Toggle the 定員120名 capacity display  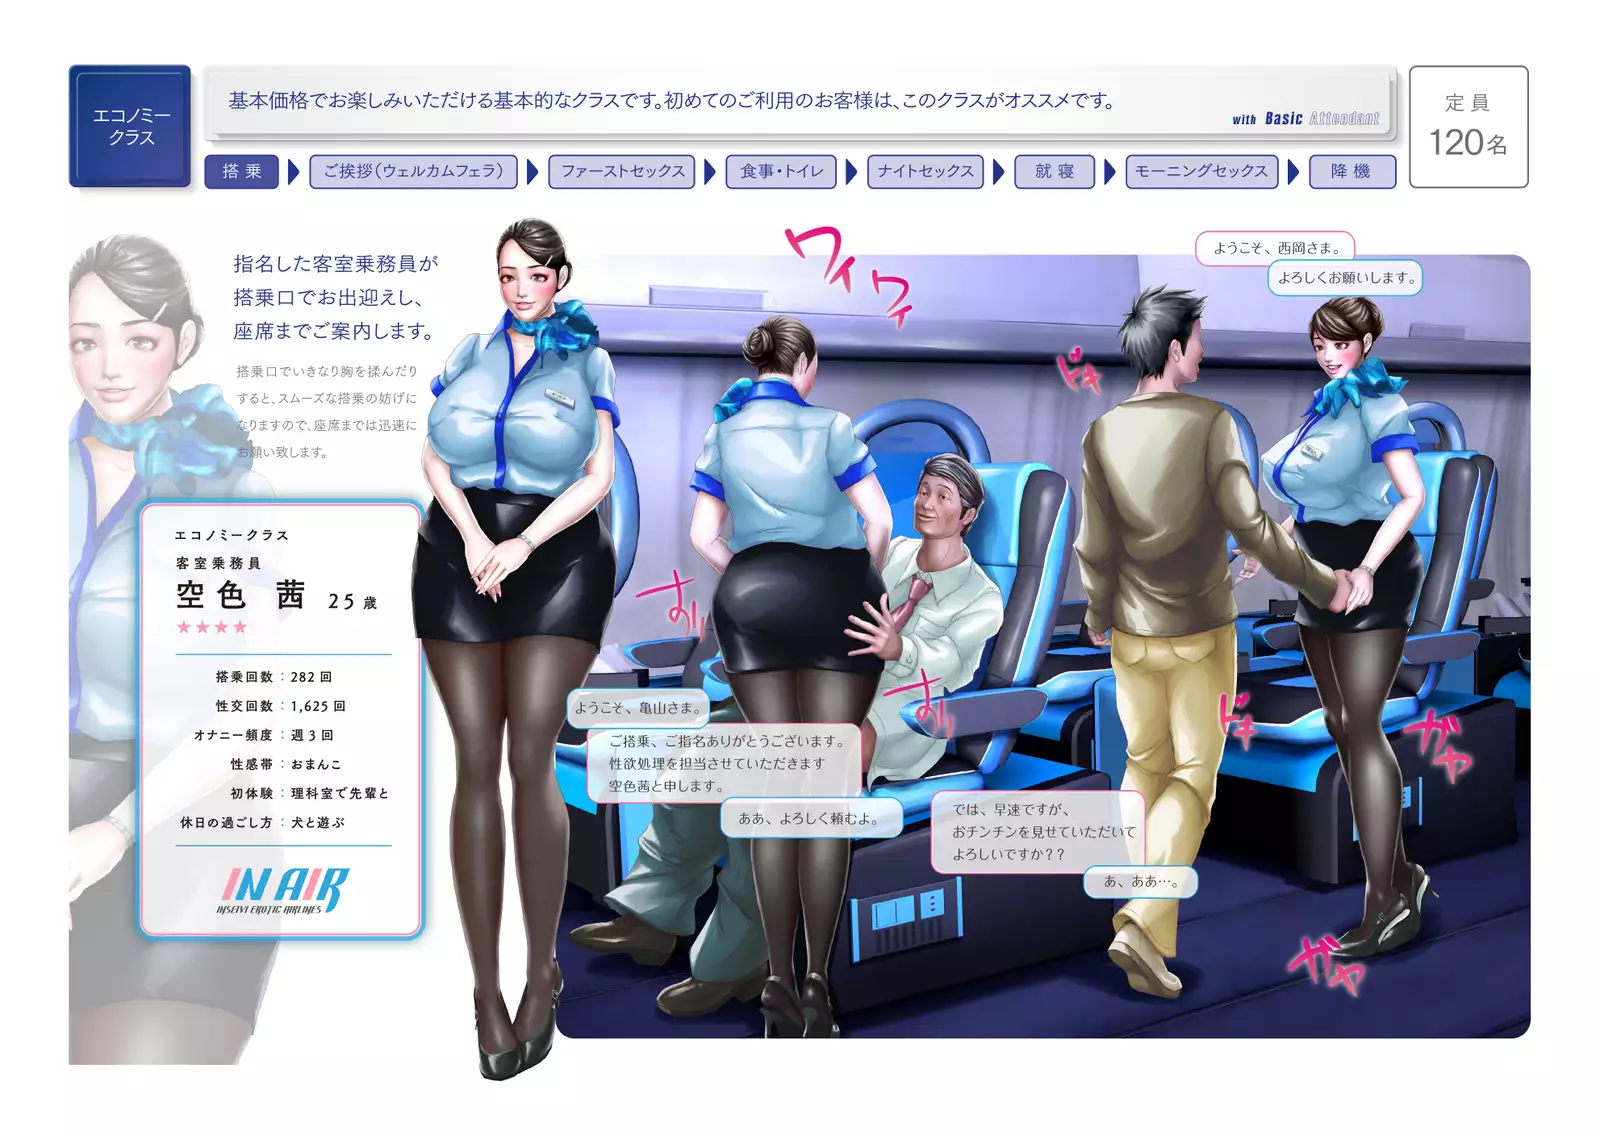1468,123
